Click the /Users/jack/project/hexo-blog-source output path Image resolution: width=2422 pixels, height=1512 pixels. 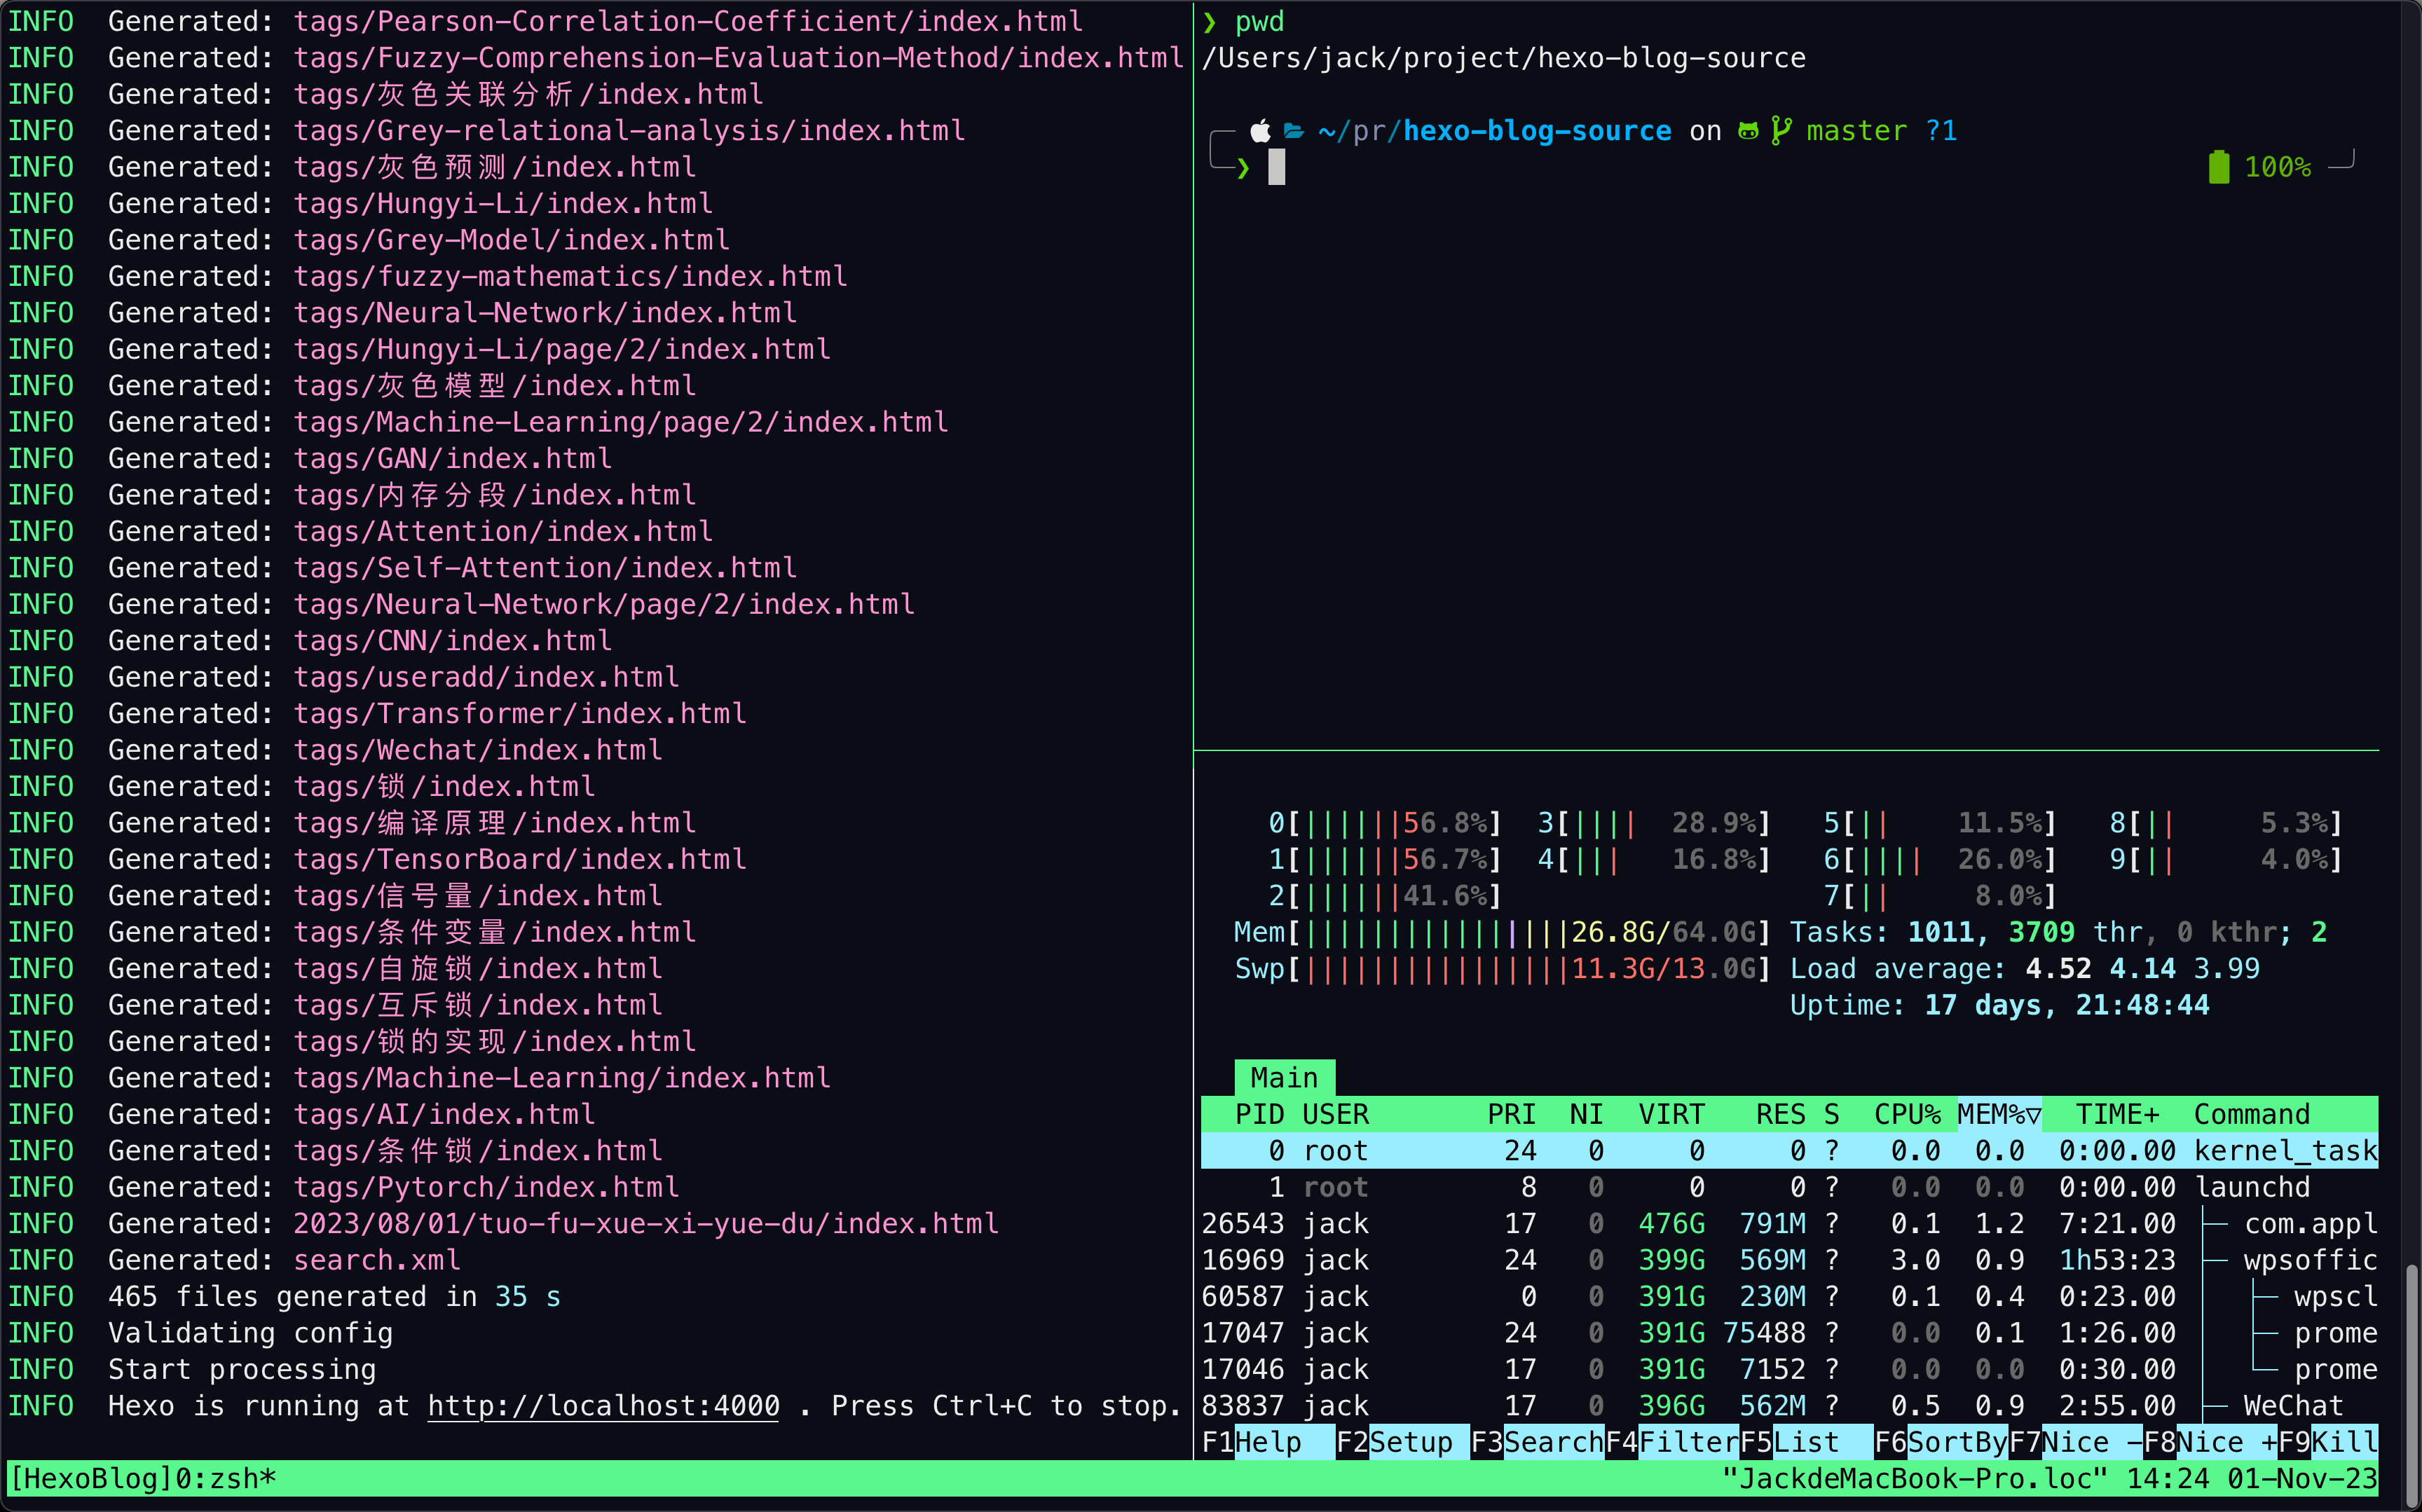pos(1504,58)
